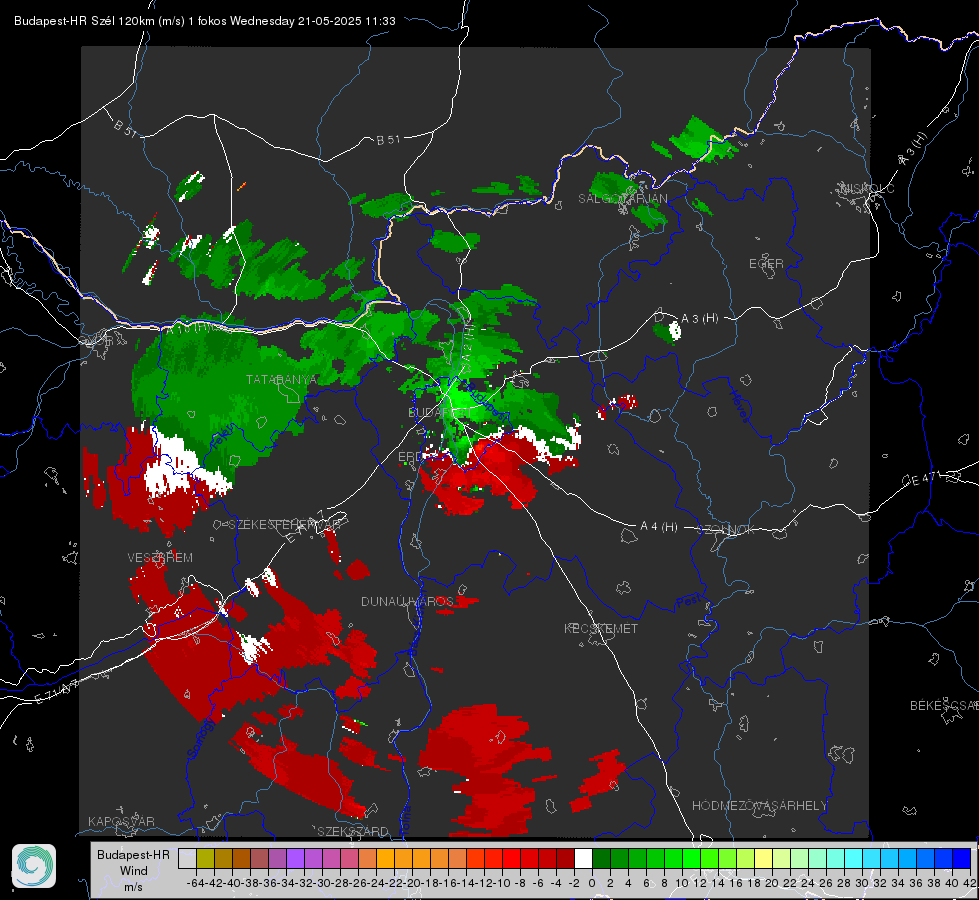The height and width of the screenshot is (900, 979).
Task: Click the swirl logo icon beside the legend
Action: 34,866
